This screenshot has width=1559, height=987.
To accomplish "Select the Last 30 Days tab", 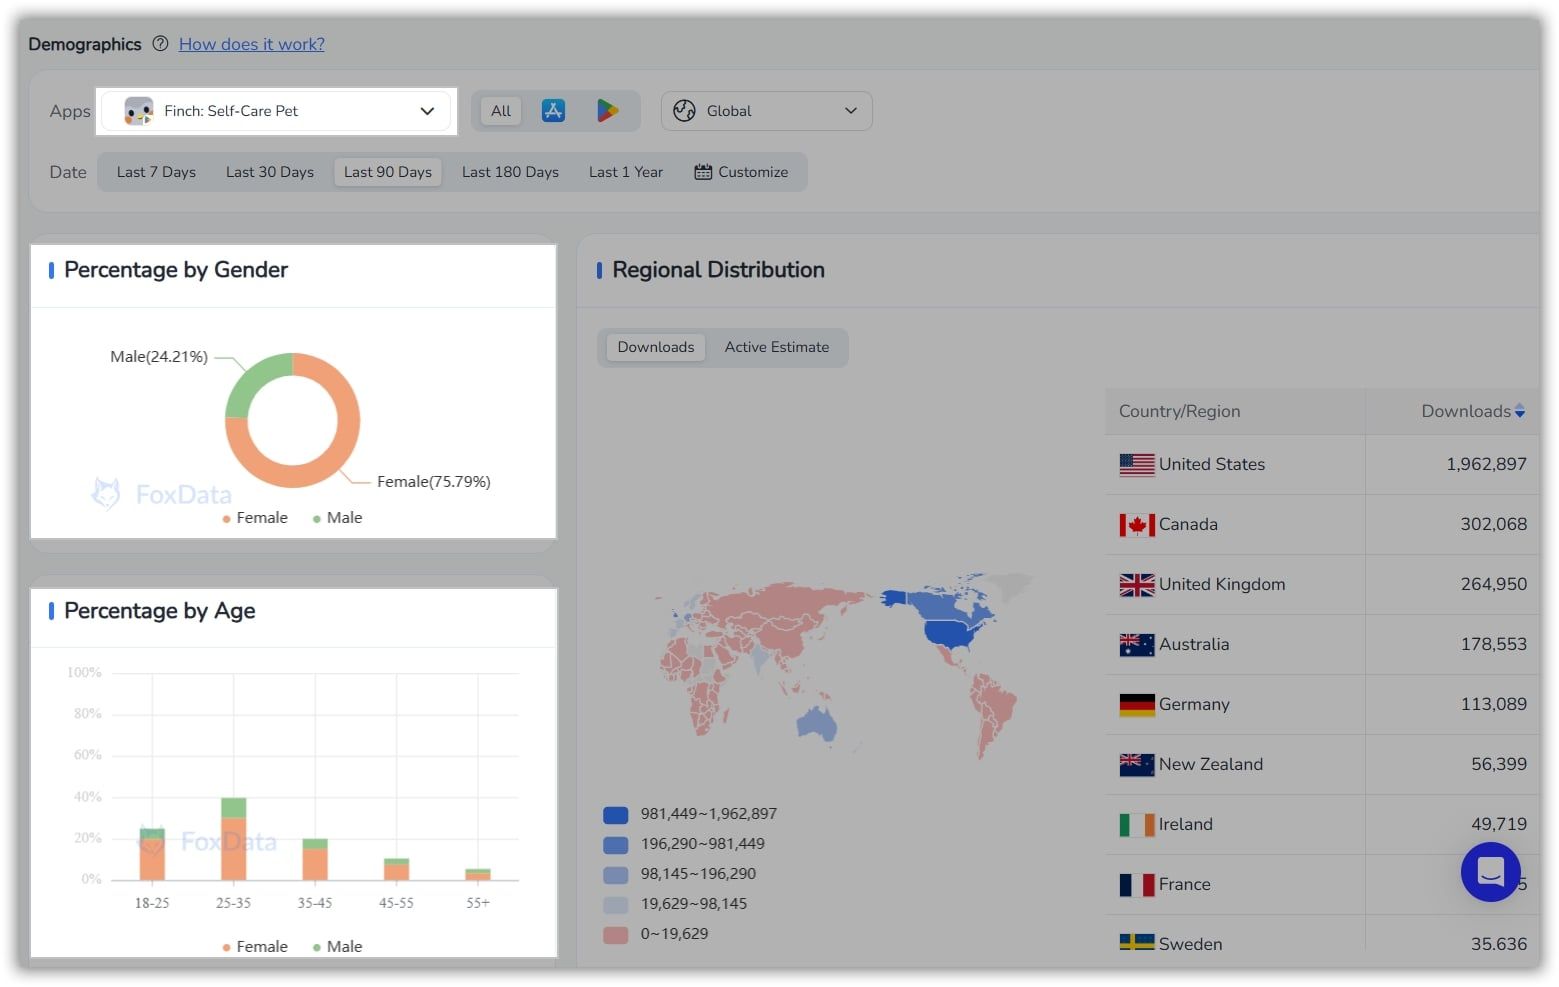I will point(270,172).
